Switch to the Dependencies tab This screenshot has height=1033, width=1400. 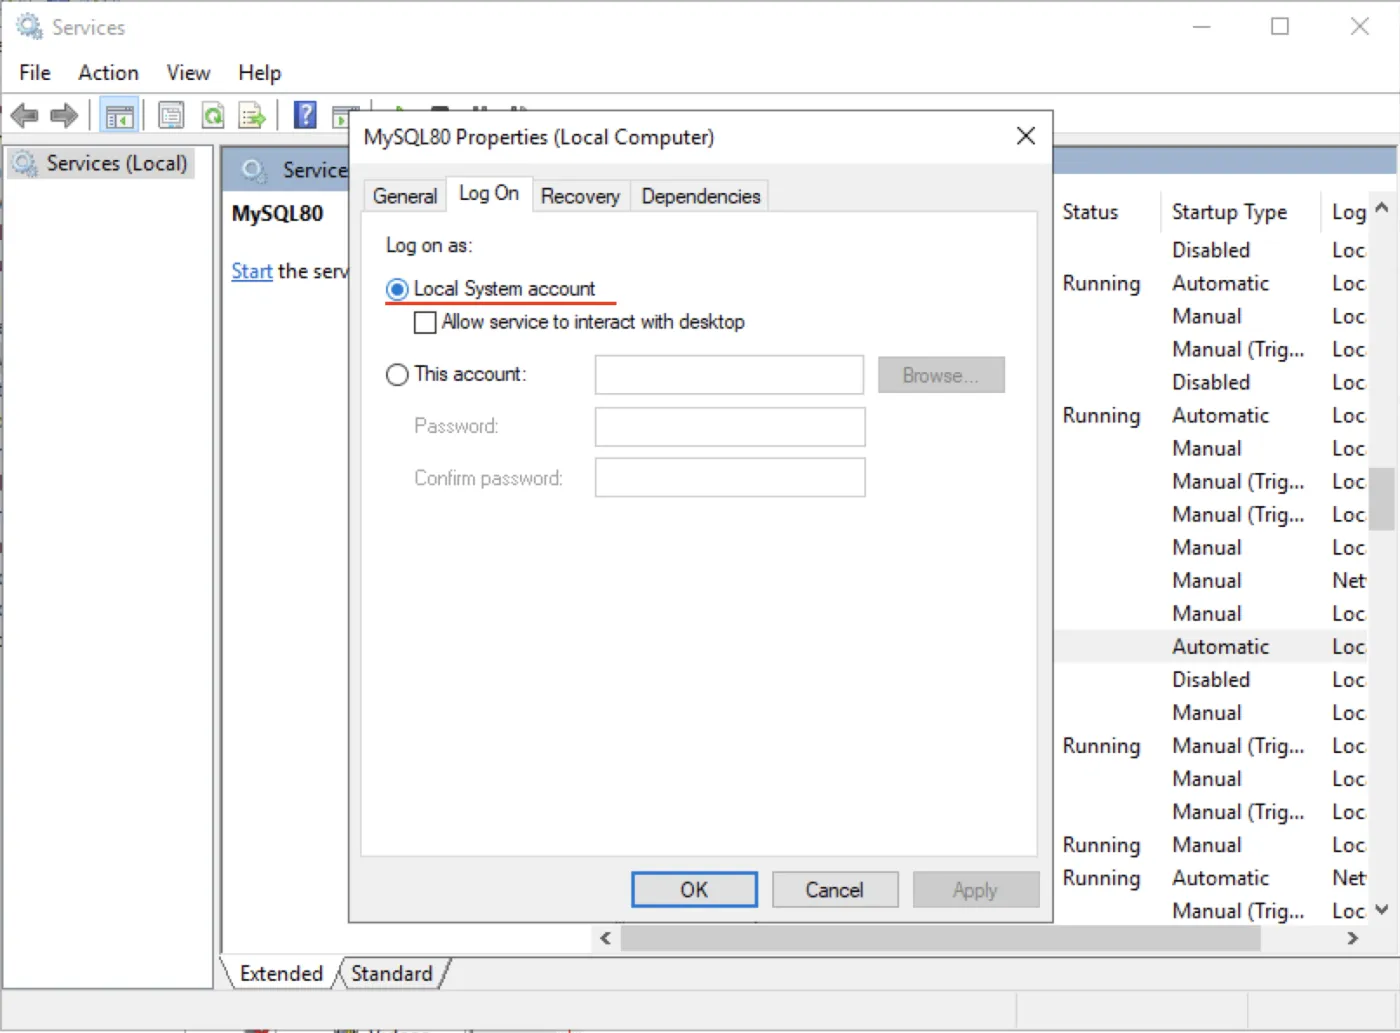tap(701, 196)
